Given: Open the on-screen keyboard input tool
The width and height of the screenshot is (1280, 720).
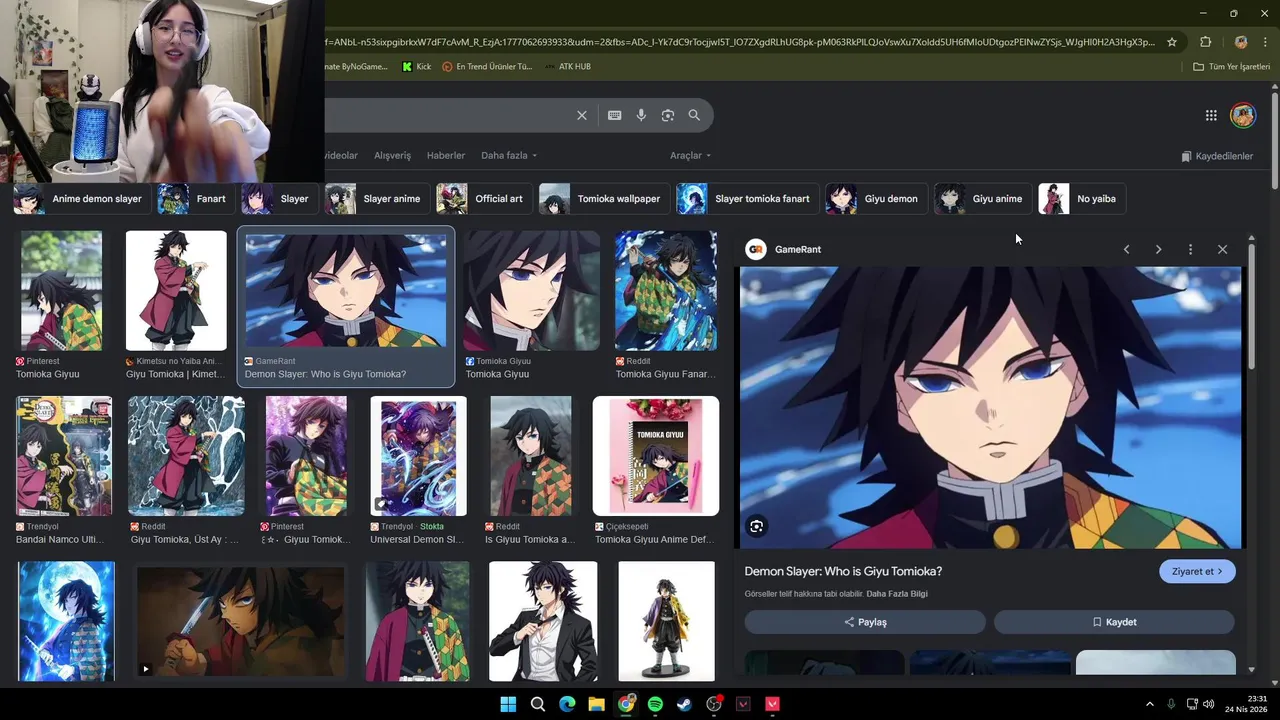Looking at the screenshot, I should (x=615, y=115).
